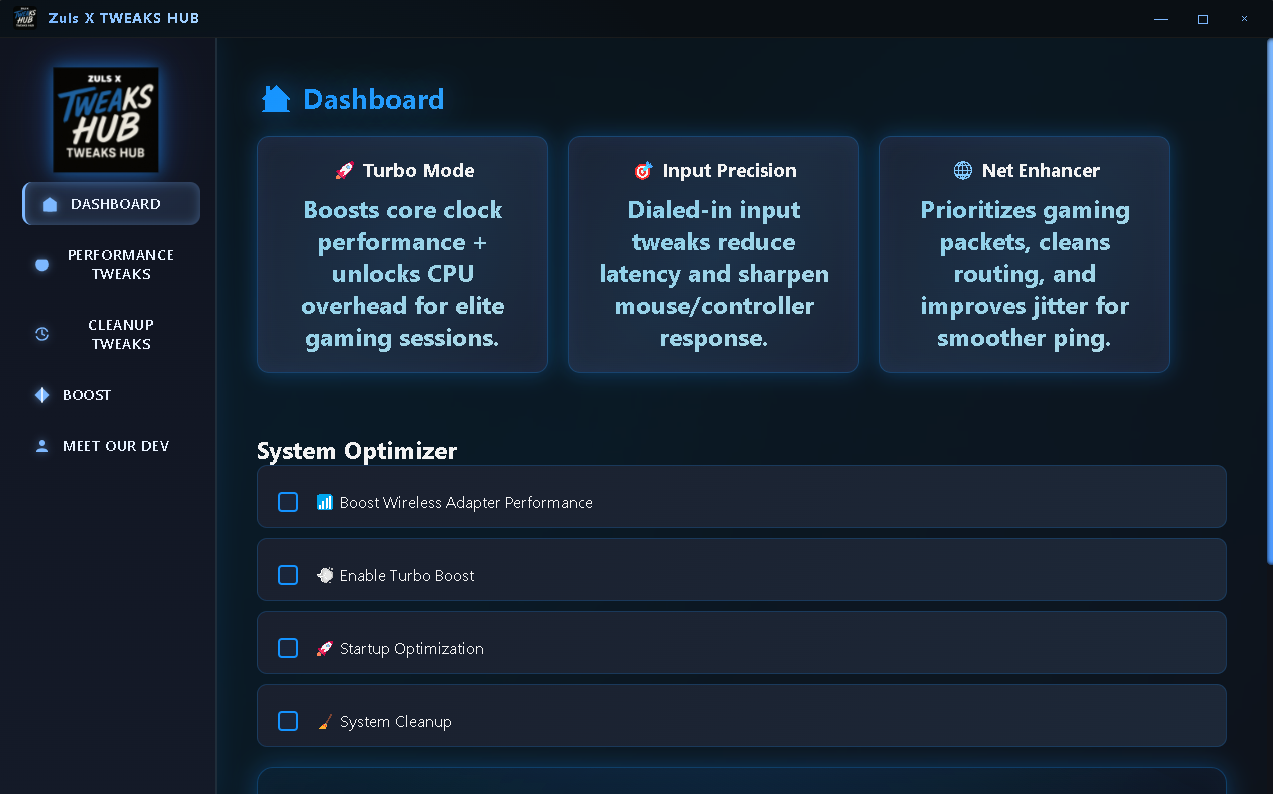1273x794 pixels.
Task: Minimize the Tweaks Hub window
Action: [1161, 18]
